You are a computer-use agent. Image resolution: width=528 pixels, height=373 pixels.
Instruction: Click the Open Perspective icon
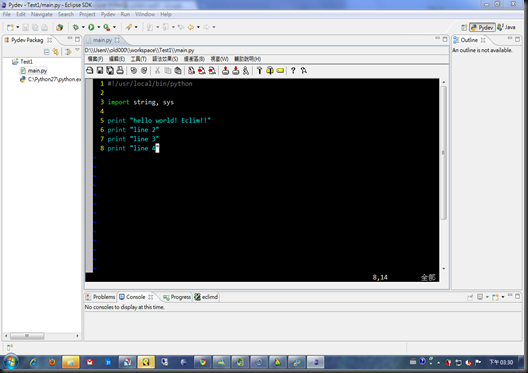coord(464,28)
